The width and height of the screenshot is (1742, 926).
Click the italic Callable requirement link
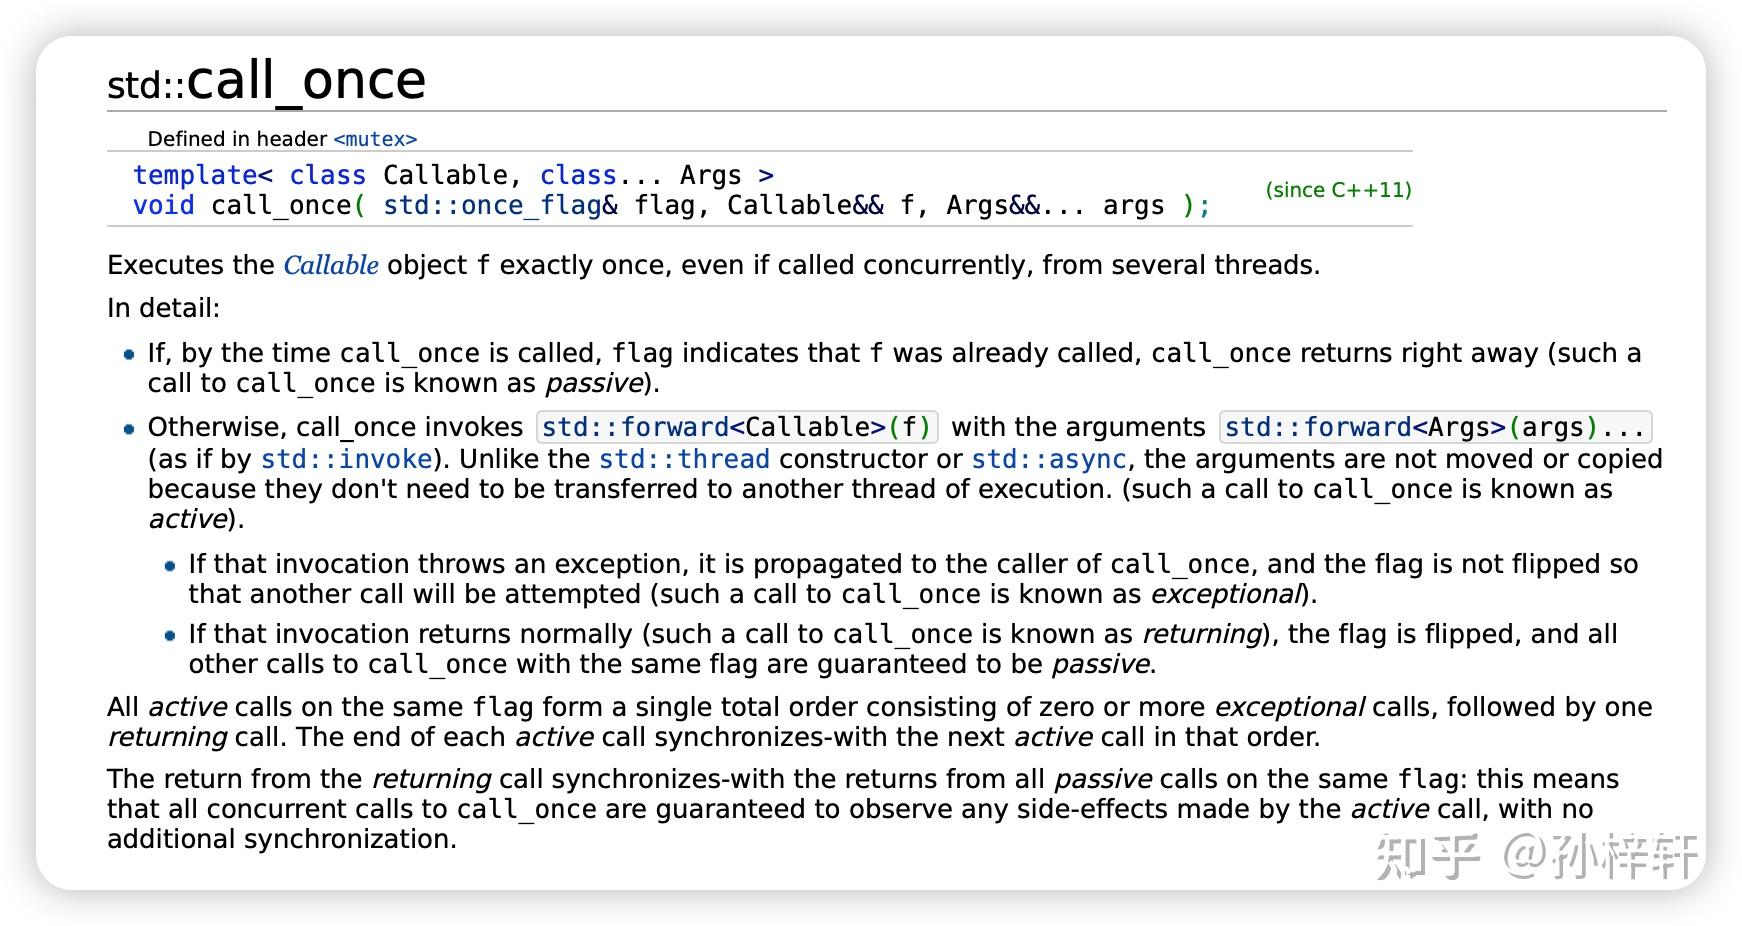tap(330, 265)
